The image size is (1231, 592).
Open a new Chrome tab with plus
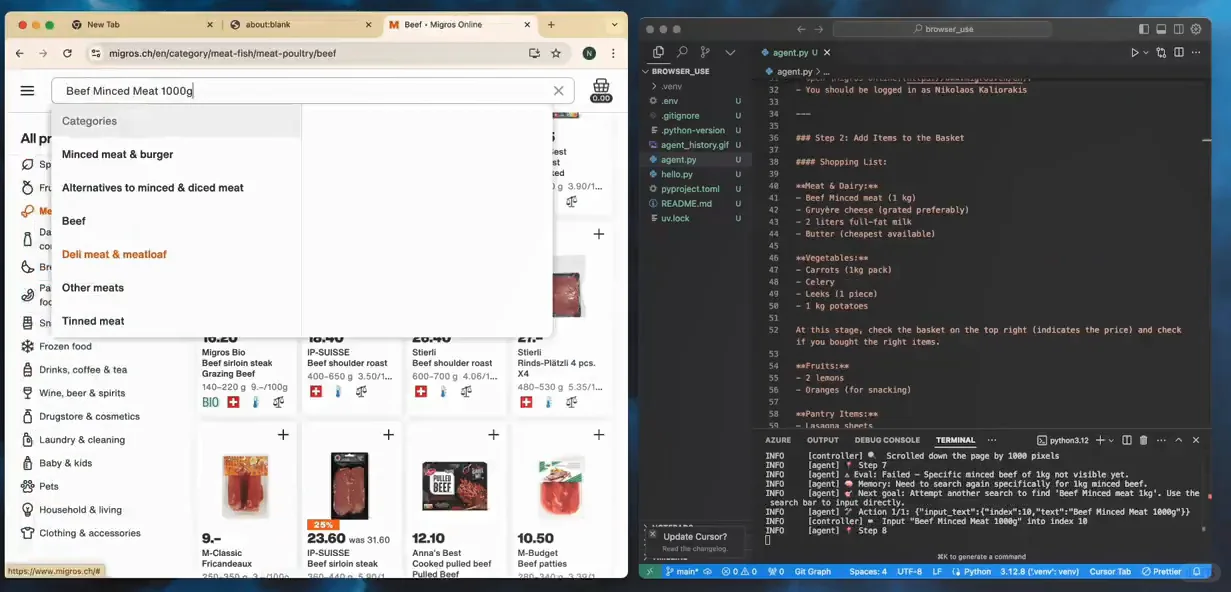click(x=550, y=24)
